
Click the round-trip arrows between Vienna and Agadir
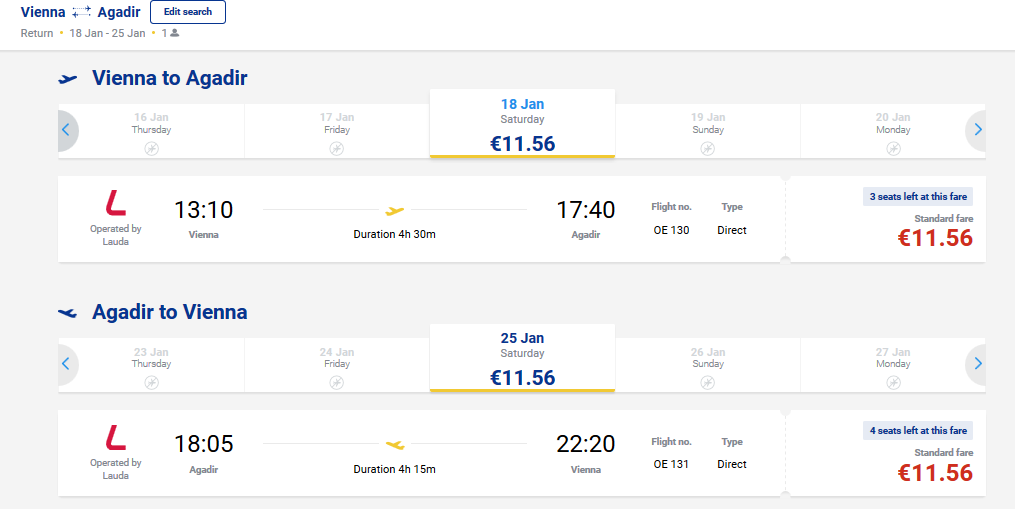[82, 12]
